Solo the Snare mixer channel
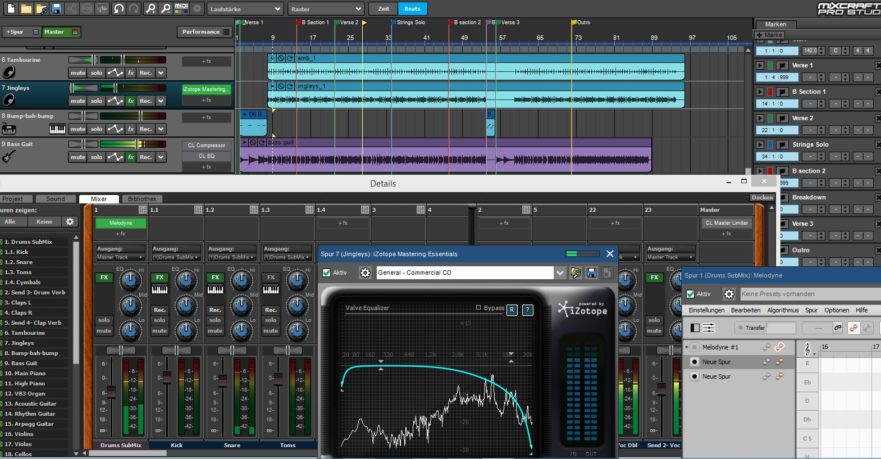The width and height of the screenshot is (881, 459). [215, 320]
